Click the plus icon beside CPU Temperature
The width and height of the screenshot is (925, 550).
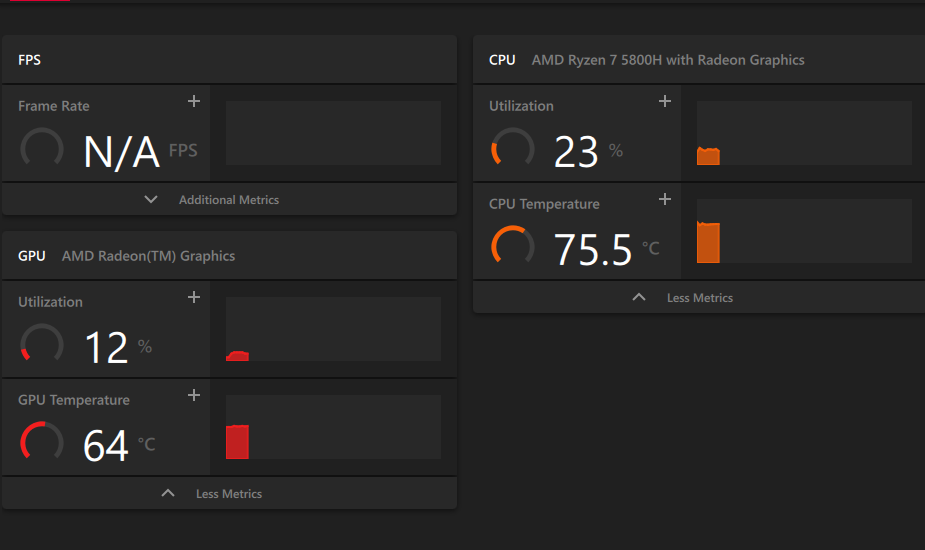pos(665,199)
